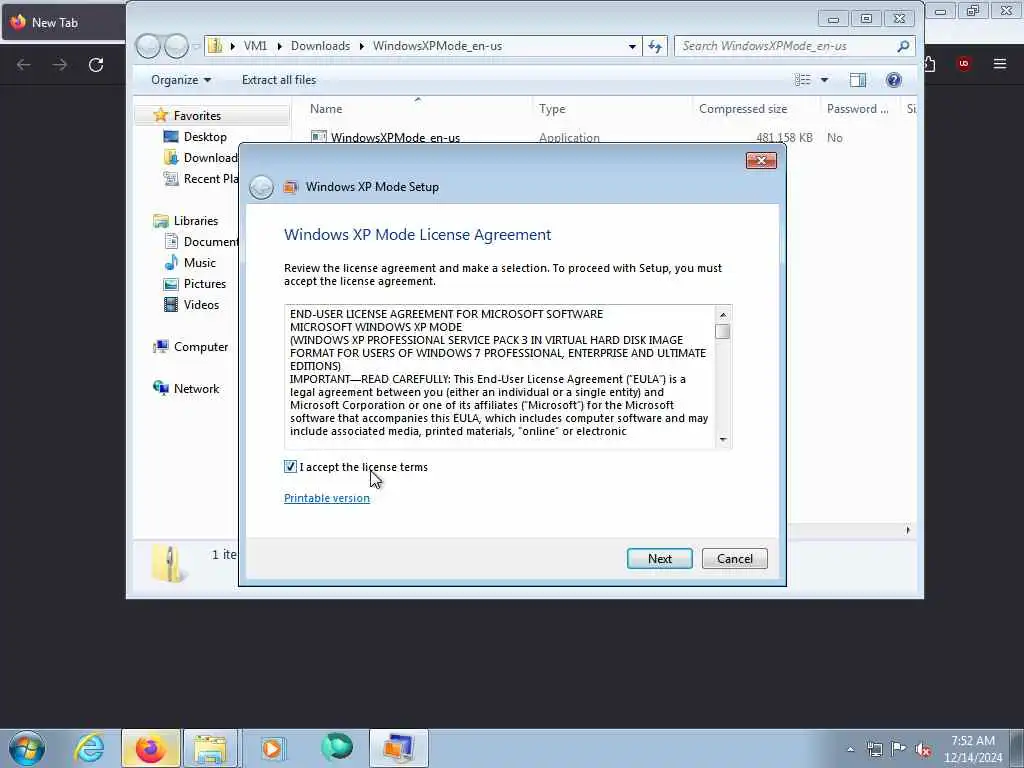Click the setup wizard back arrow
This screenshot has width=1024, height=768.
(x=261, y=187)
